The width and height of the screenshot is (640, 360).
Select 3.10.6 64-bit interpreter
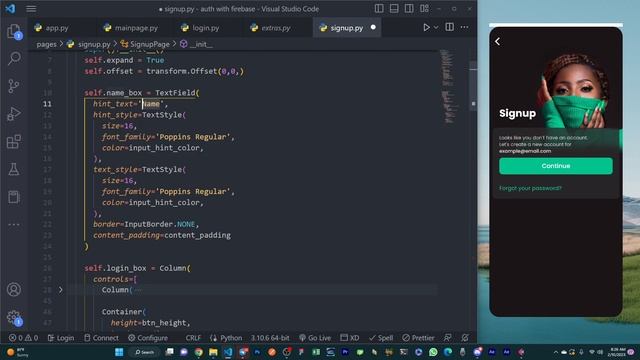point(270,338)
